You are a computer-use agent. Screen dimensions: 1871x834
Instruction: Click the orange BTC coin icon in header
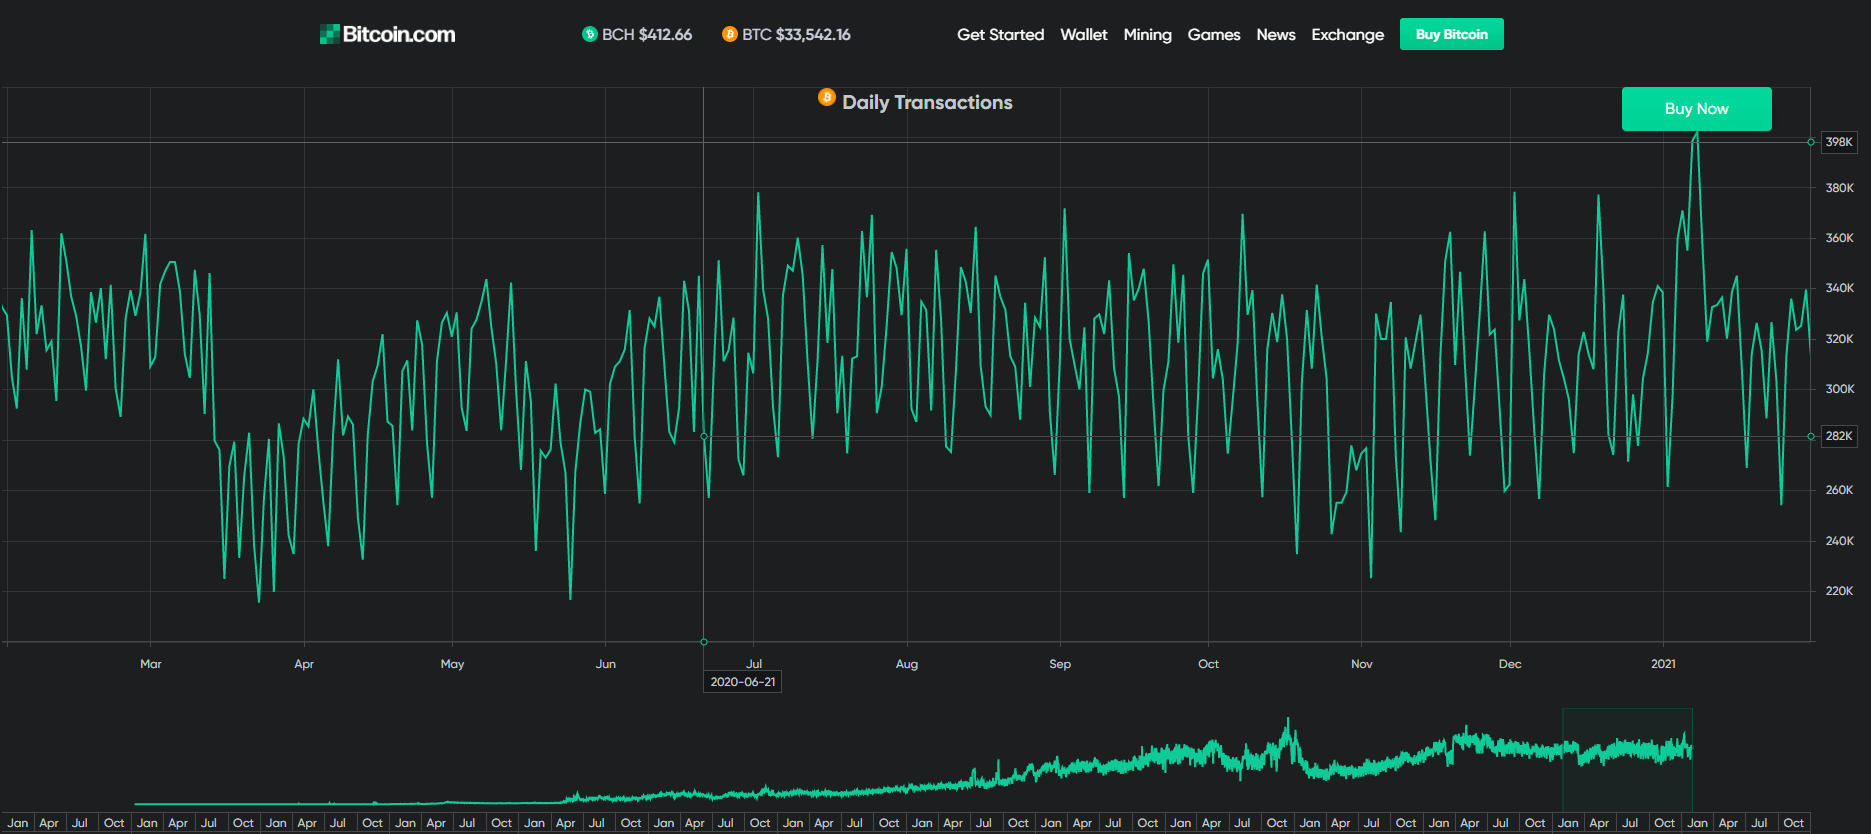tap(730, 34)
